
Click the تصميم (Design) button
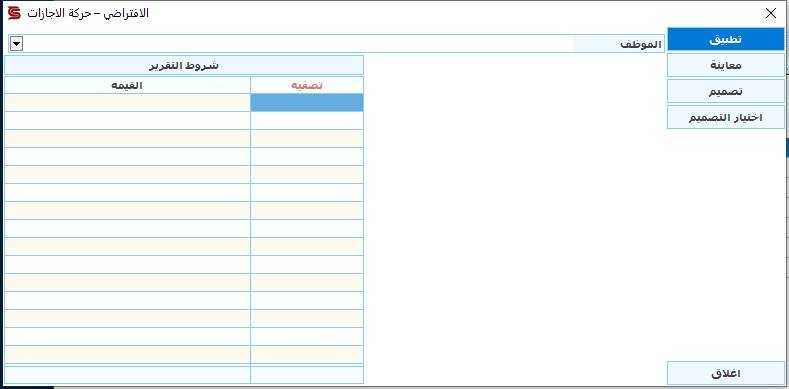(x=726, y=91)
